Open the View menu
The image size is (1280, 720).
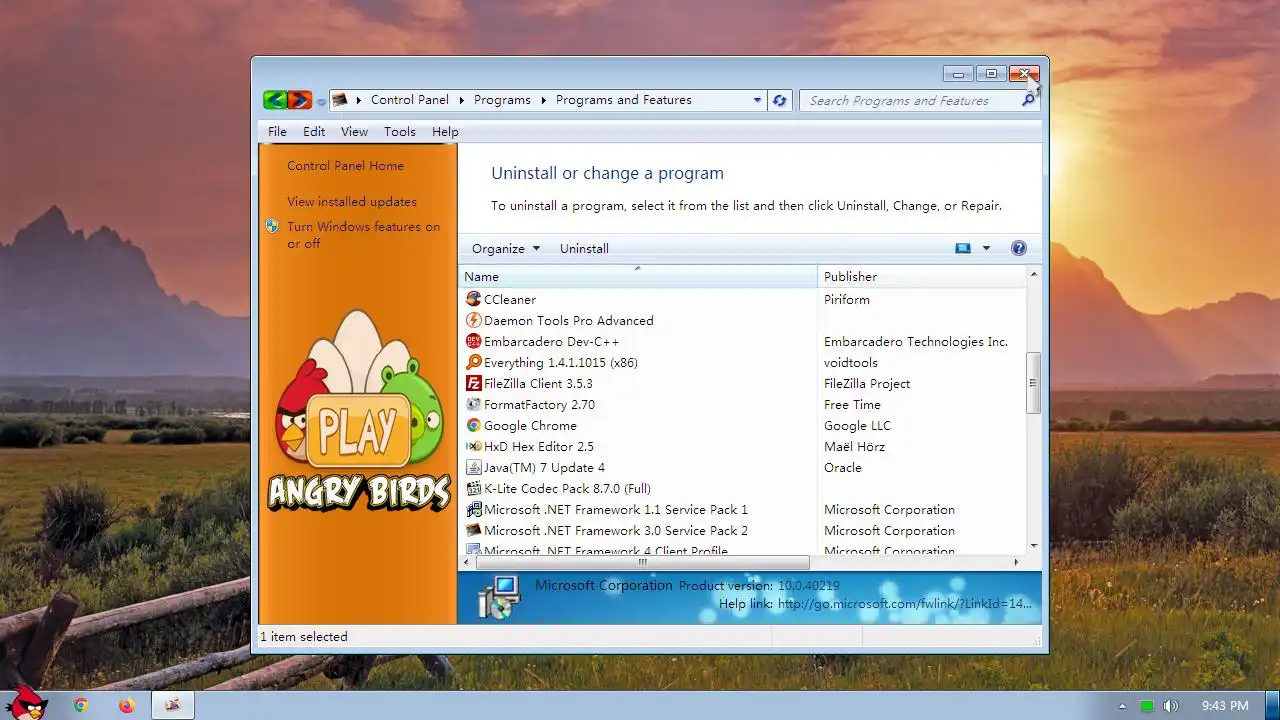pos(354,131)
